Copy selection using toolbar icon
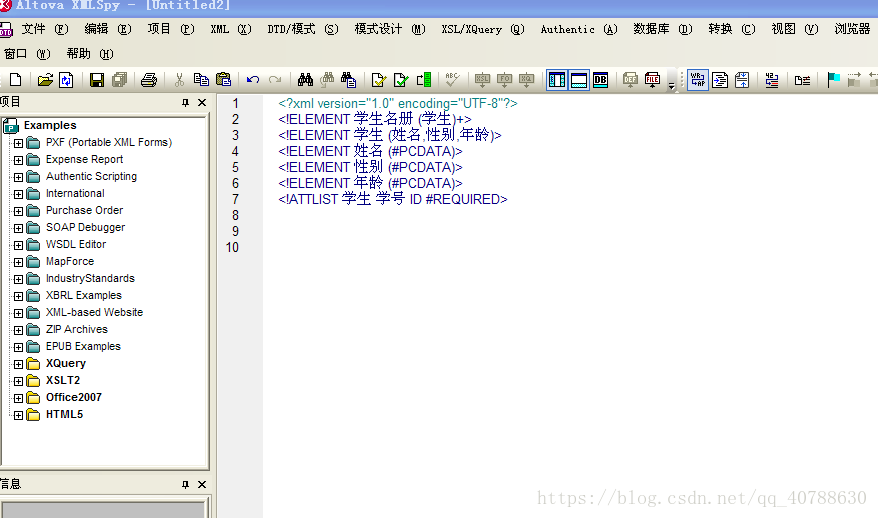The image size is (878, 518). coord(201,80)
